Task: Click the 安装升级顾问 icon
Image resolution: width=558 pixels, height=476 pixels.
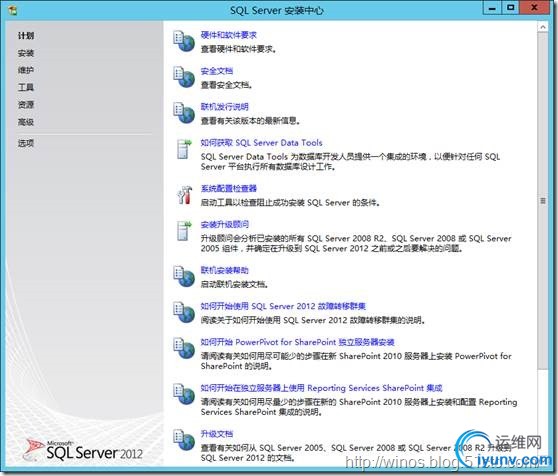Action: coord(184,231)
